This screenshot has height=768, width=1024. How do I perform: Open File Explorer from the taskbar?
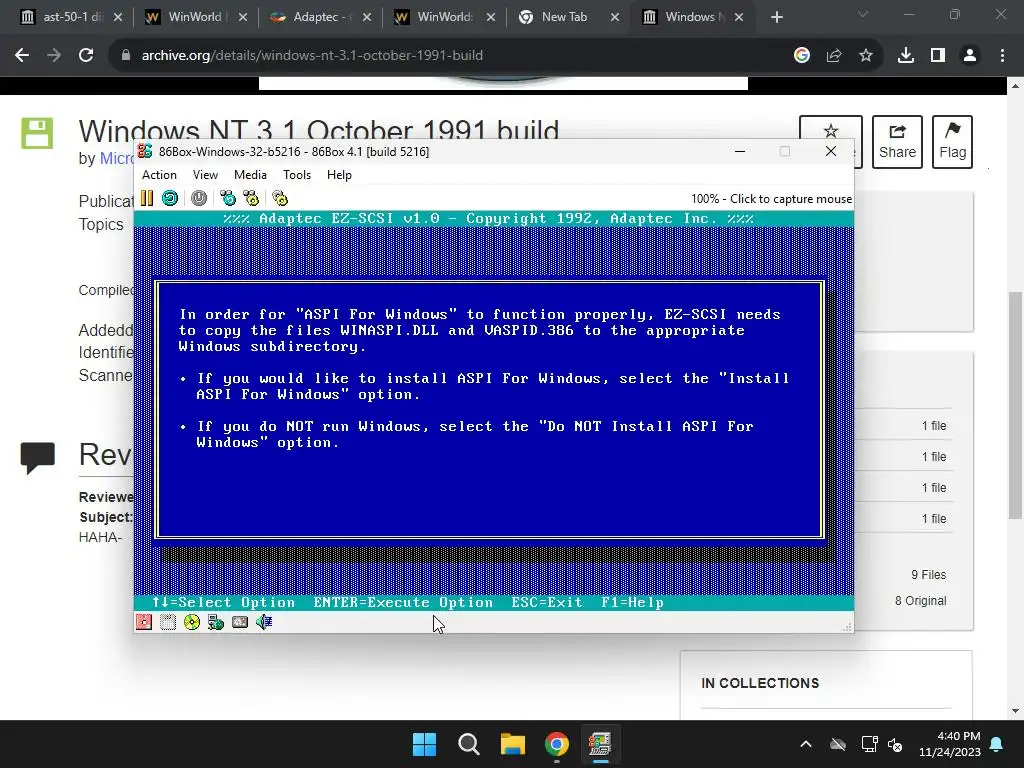(513, 744)
